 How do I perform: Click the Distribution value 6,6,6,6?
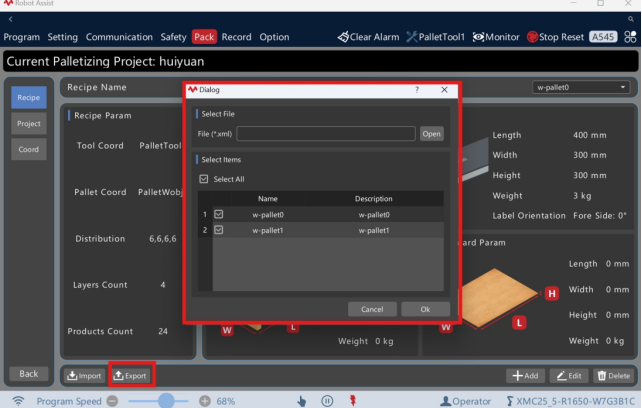click(x=163, y=238)
